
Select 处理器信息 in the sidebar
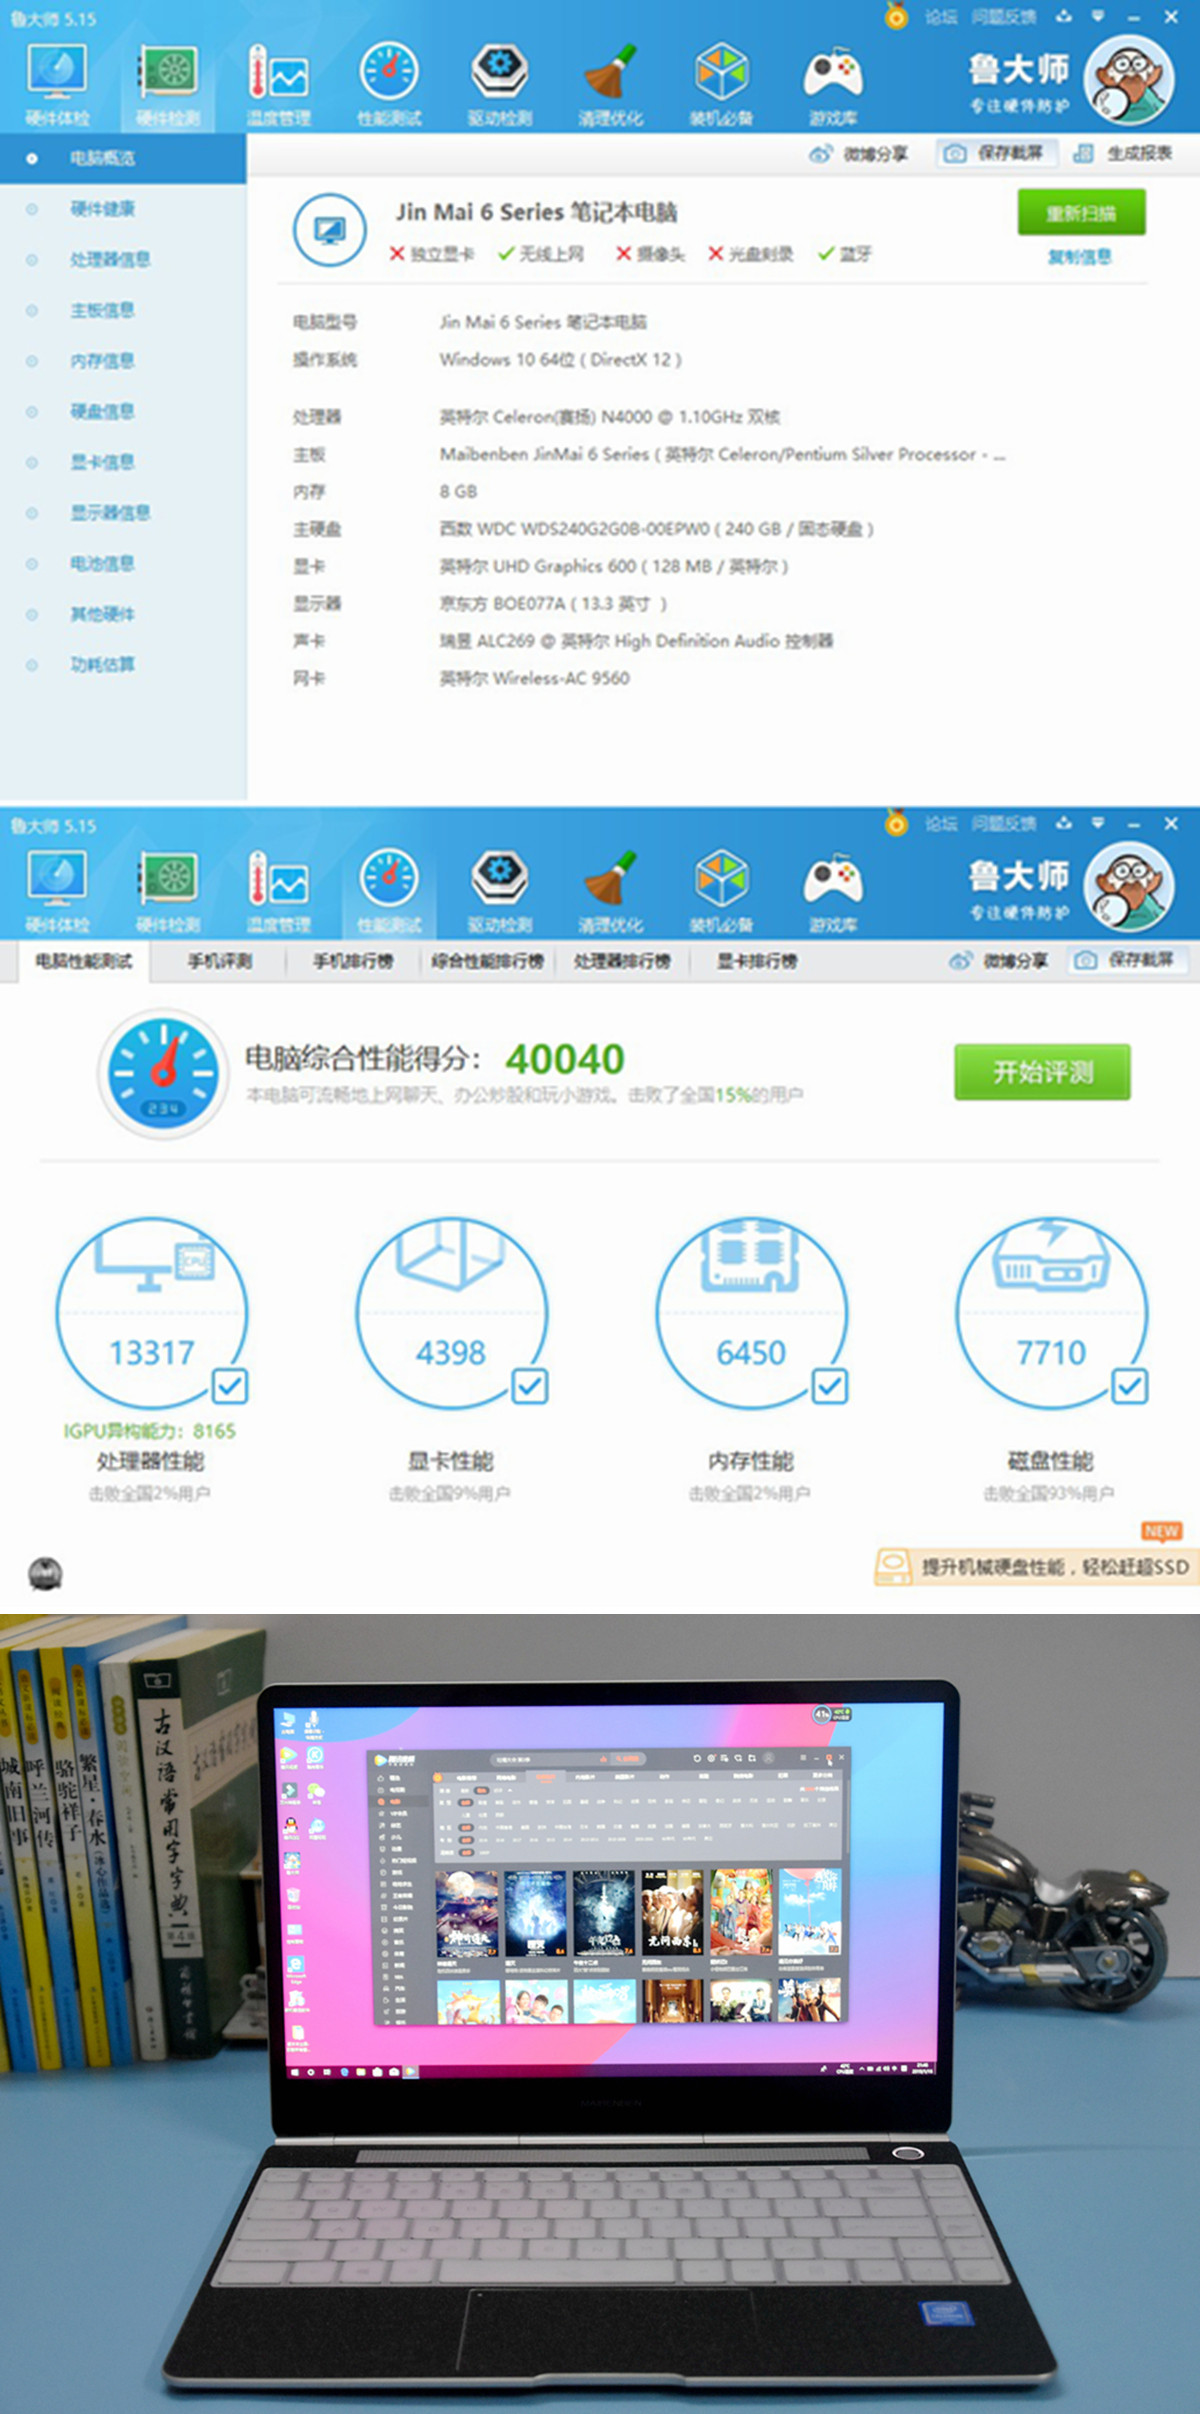pyautogui.click(x=123, y=260)
